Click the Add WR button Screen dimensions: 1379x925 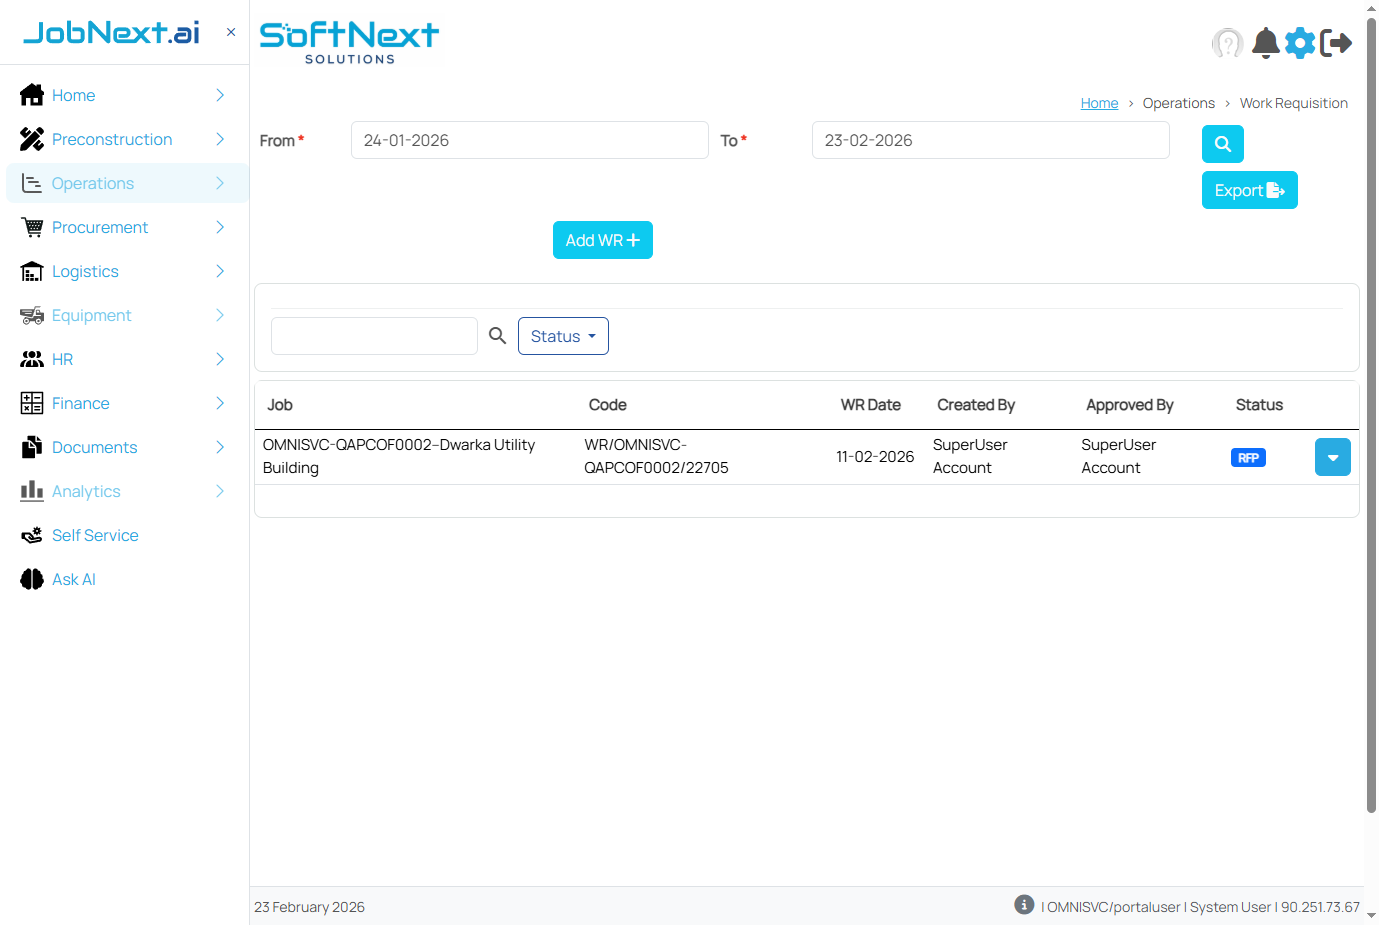[x=602, y=240]
